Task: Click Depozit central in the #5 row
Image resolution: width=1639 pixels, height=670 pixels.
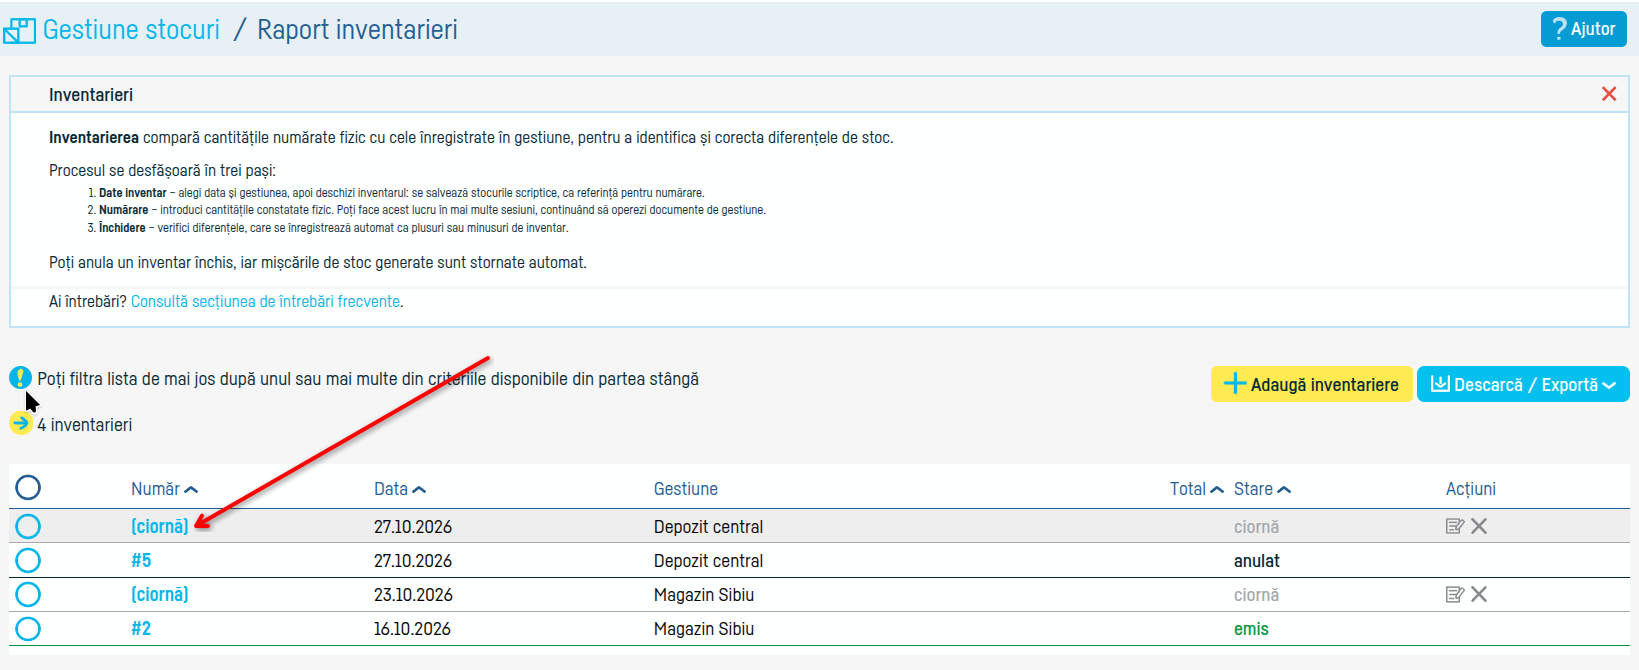Action: click(x=708, y=561)
